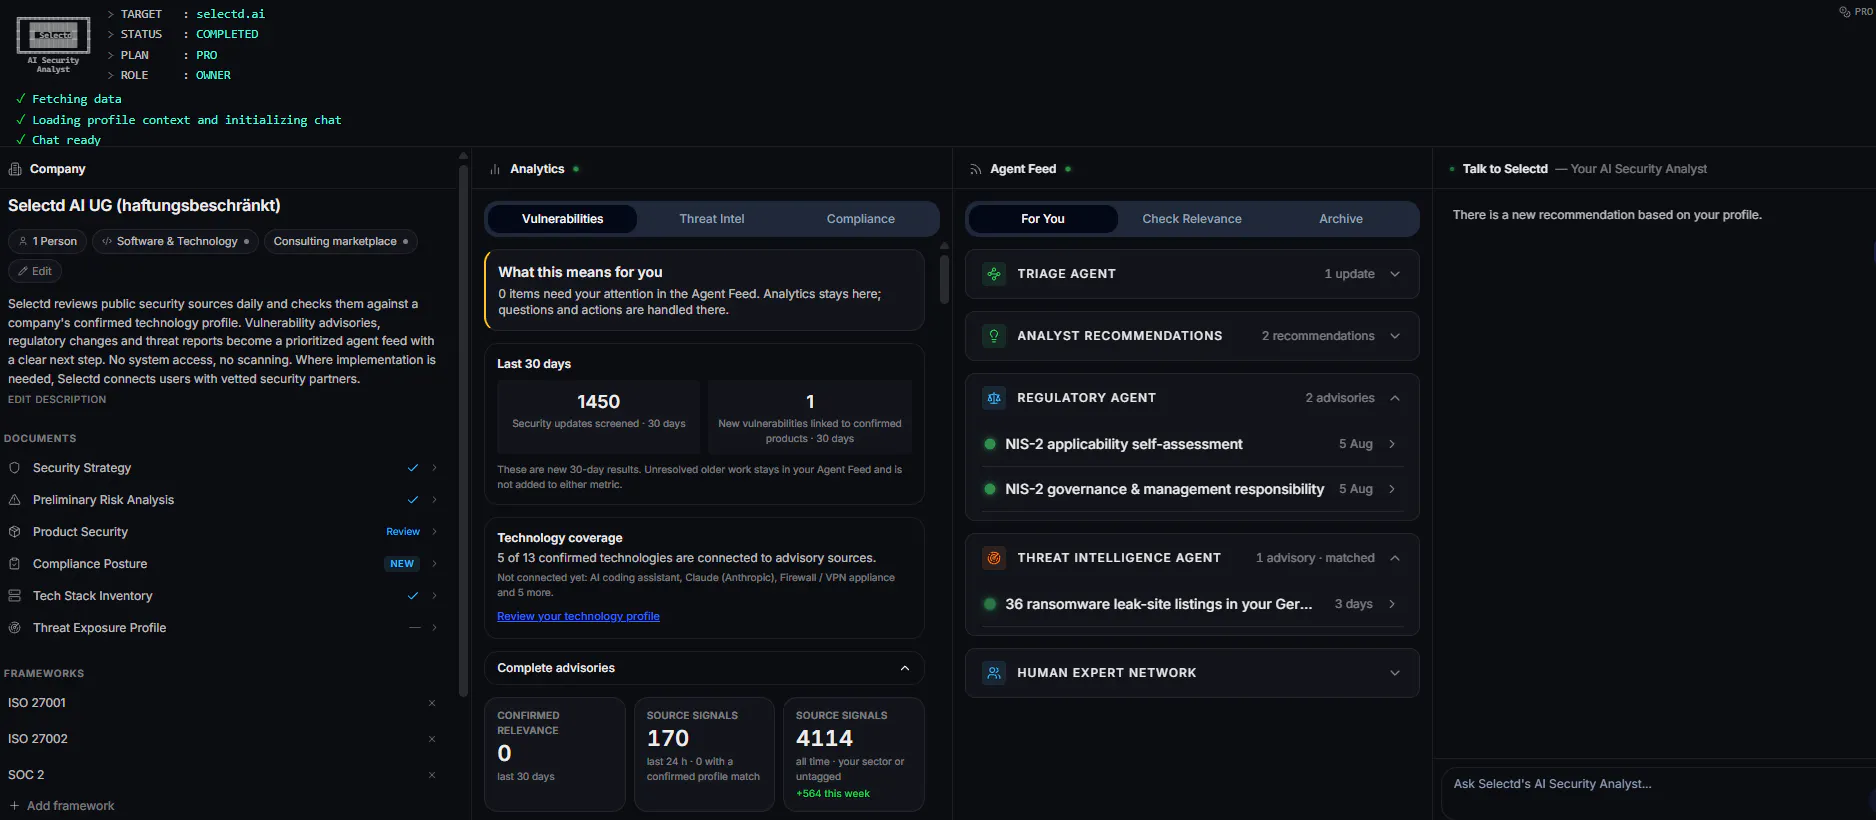Image resolution: width=1876 pixels, height=820 pixels.
Task: Click the Threat Exposure Profile target icon
Action: click(15, 628)
